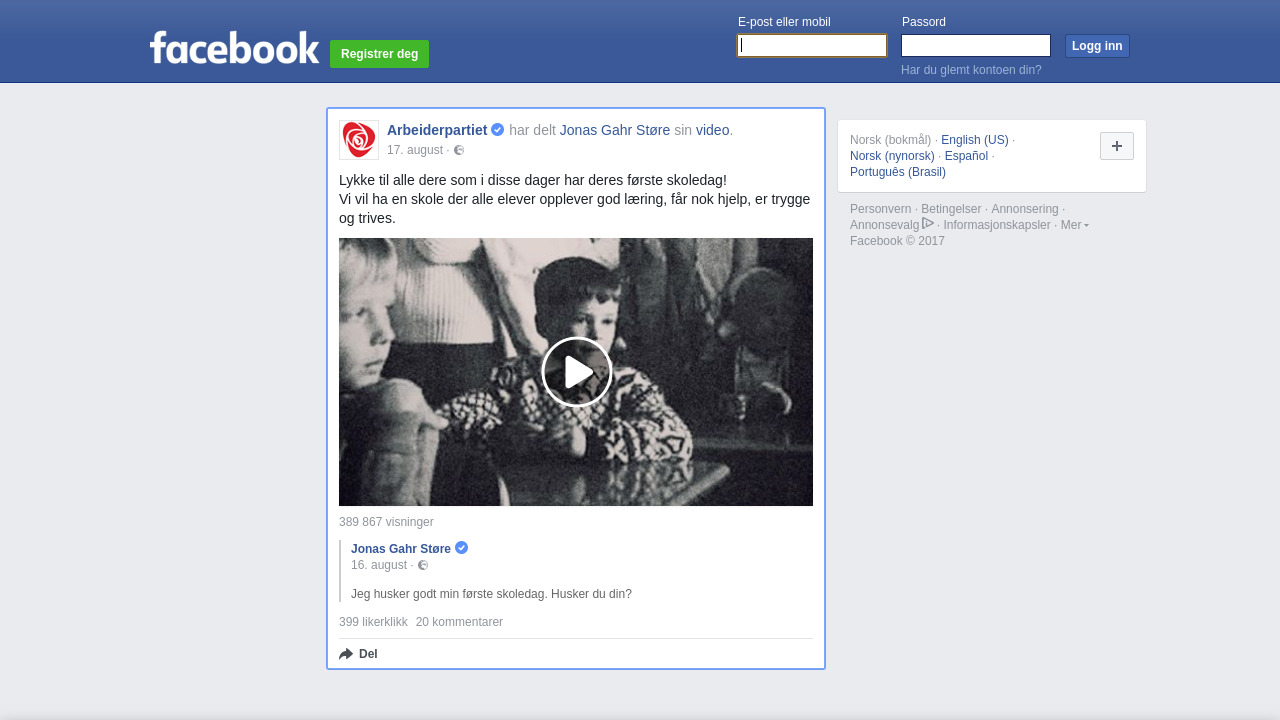Click the Facebook logo

pyautogui.click(x=234, y=48)
